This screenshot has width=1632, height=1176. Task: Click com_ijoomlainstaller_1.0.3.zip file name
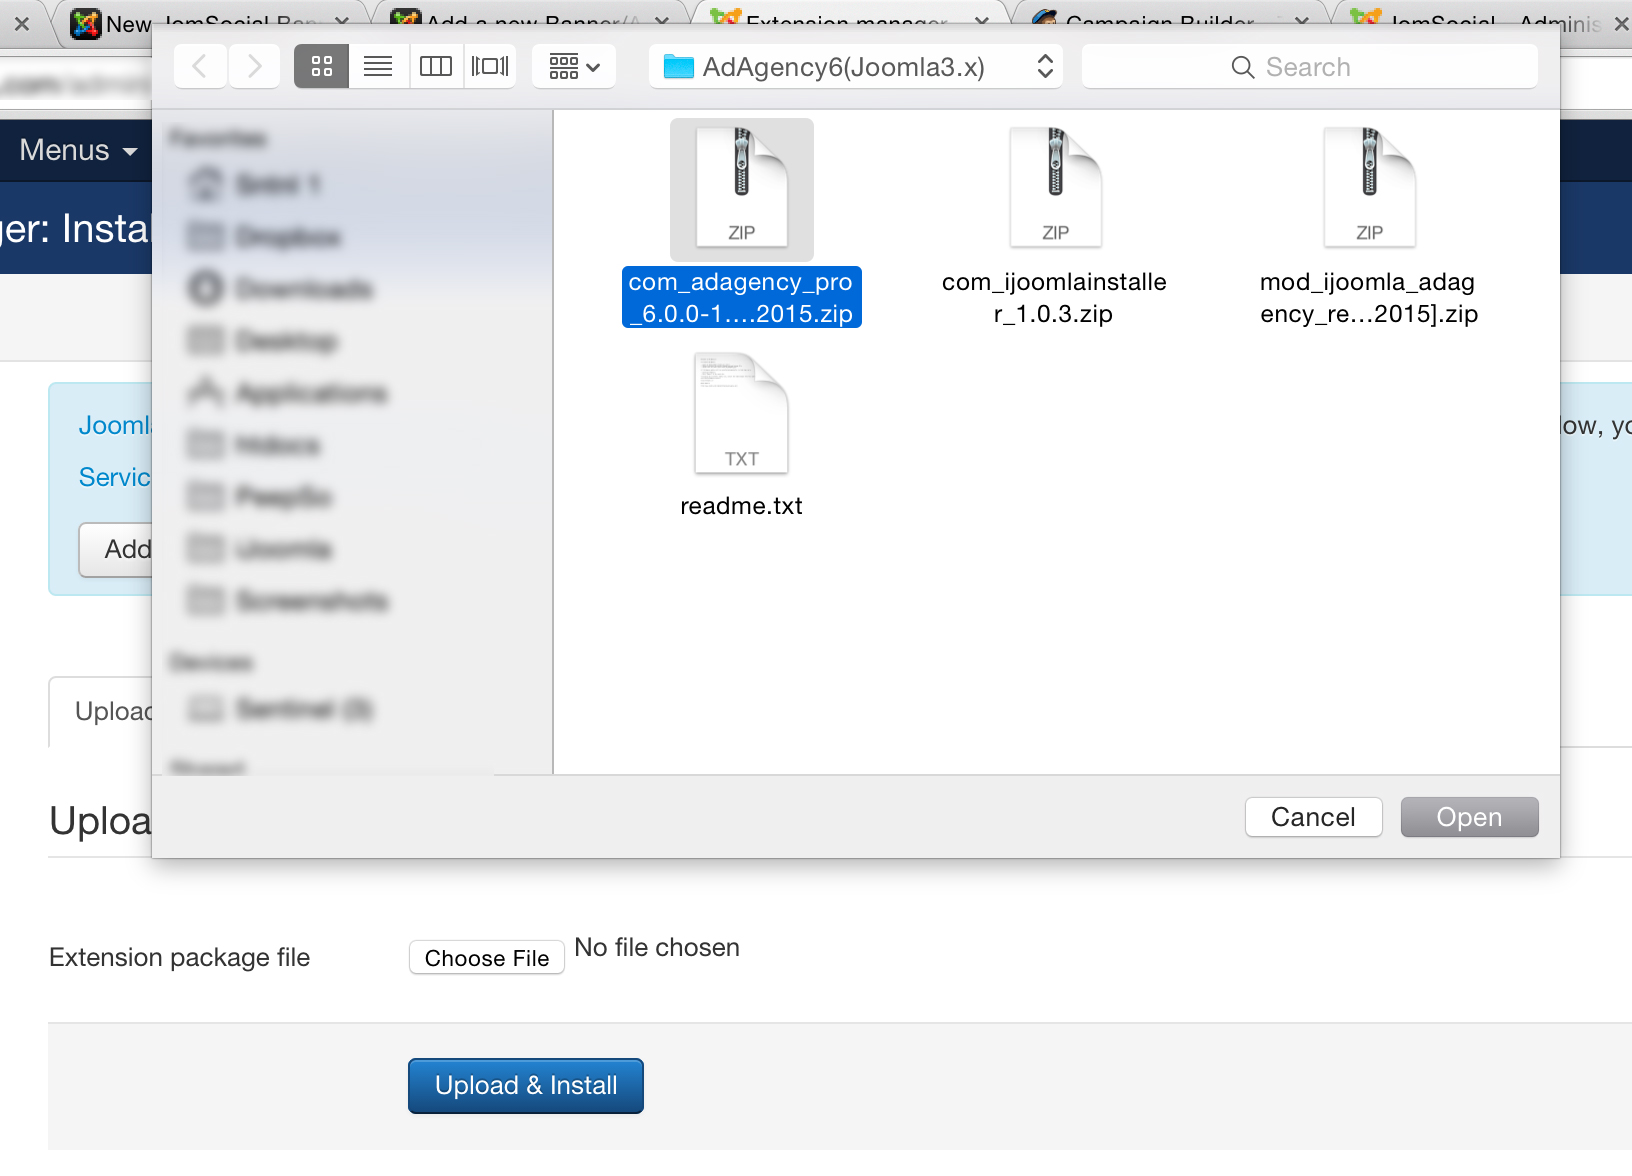click(x=1054, y=297)
